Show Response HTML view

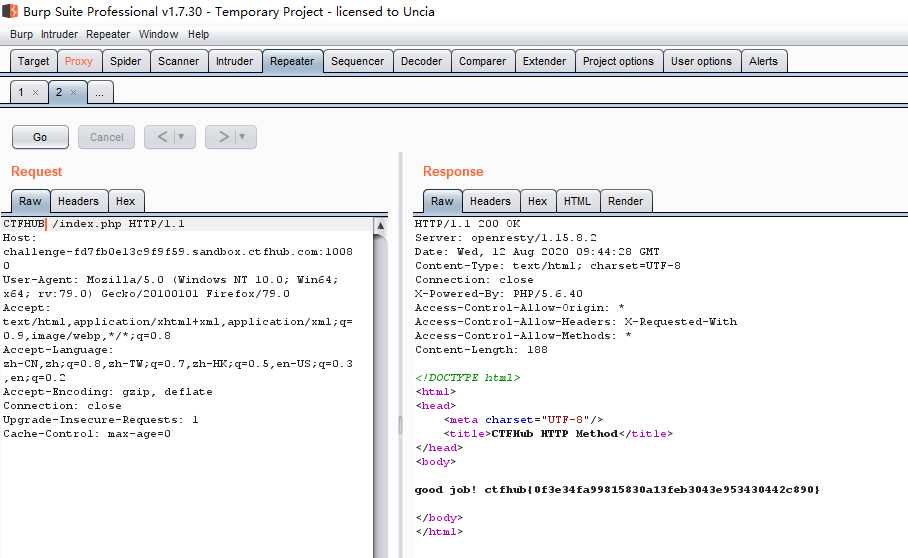pyautogui.click(x=577, y=201)
